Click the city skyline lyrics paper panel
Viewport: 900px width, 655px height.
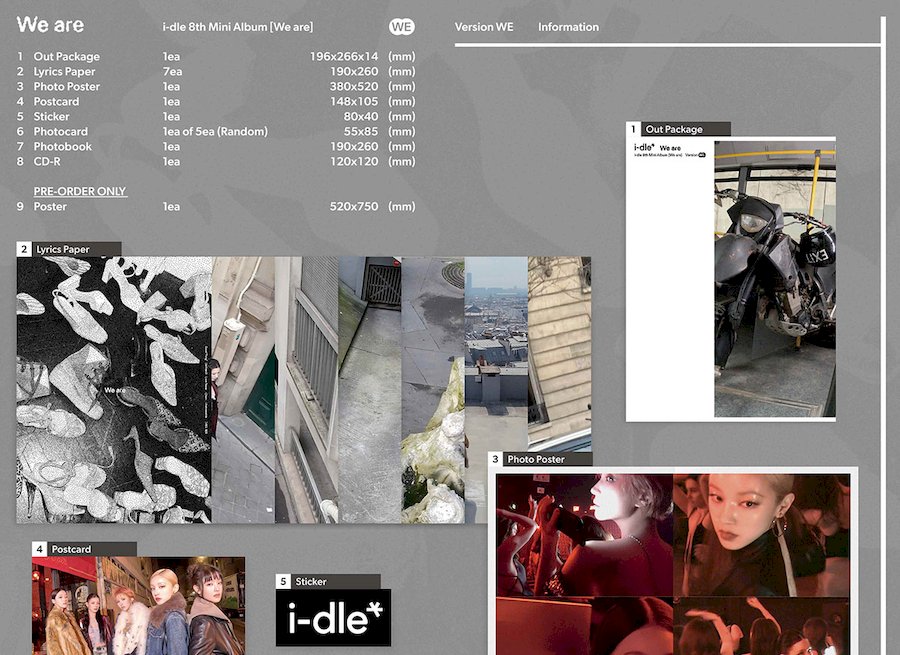[x=496, y=330]
